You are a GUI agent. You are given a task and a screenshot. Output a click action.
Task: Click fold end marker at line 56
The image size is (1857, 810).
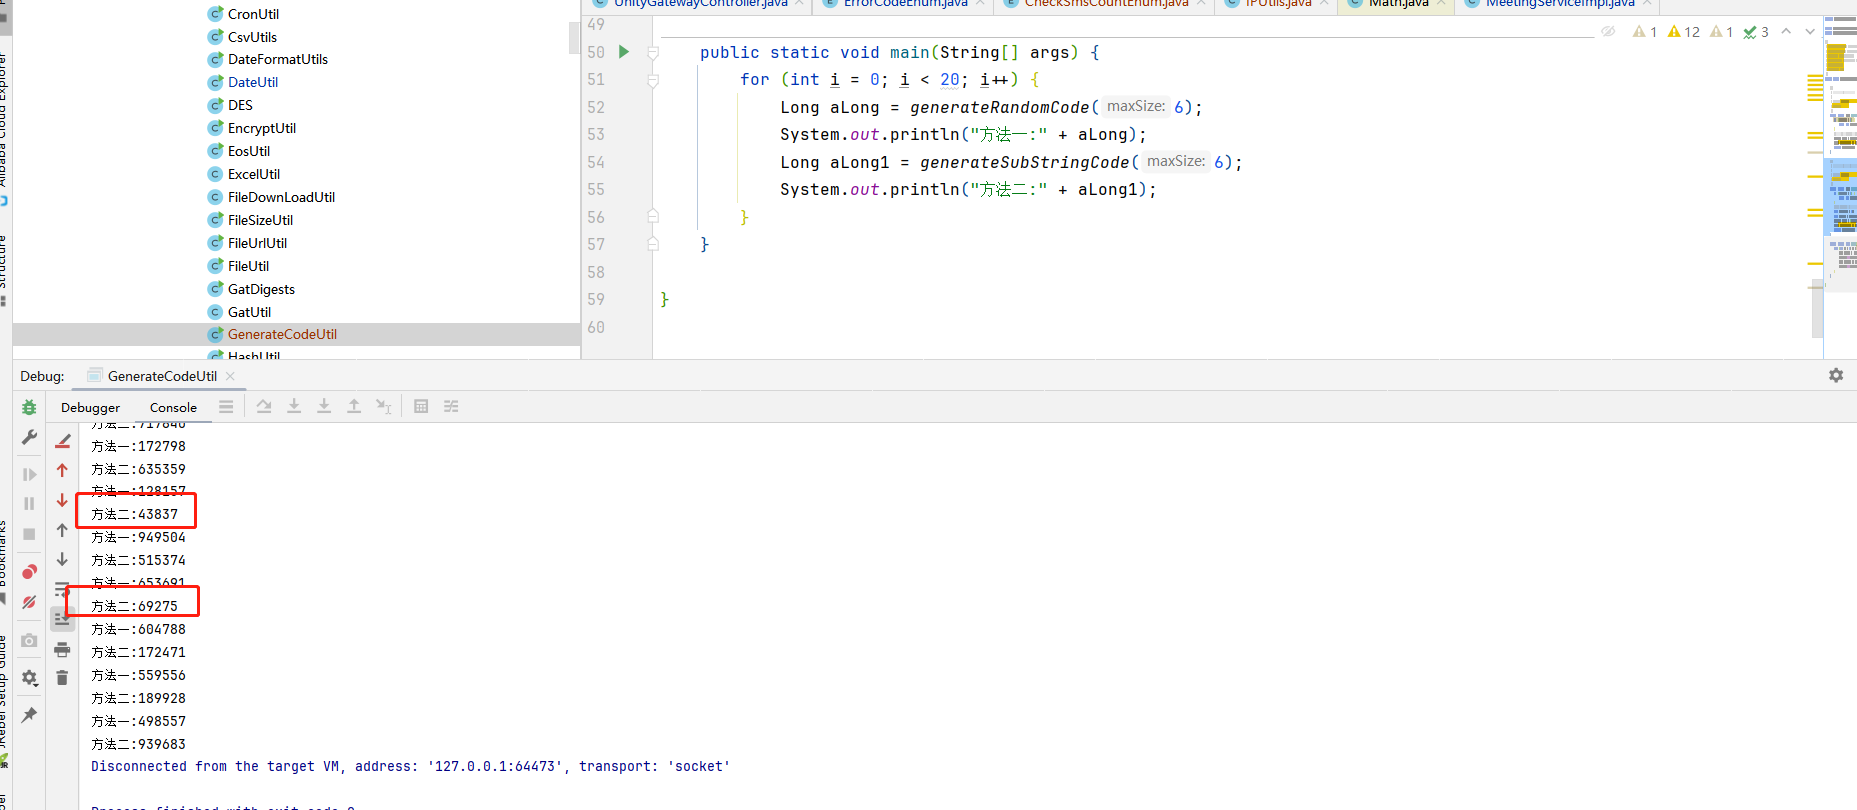653,216
